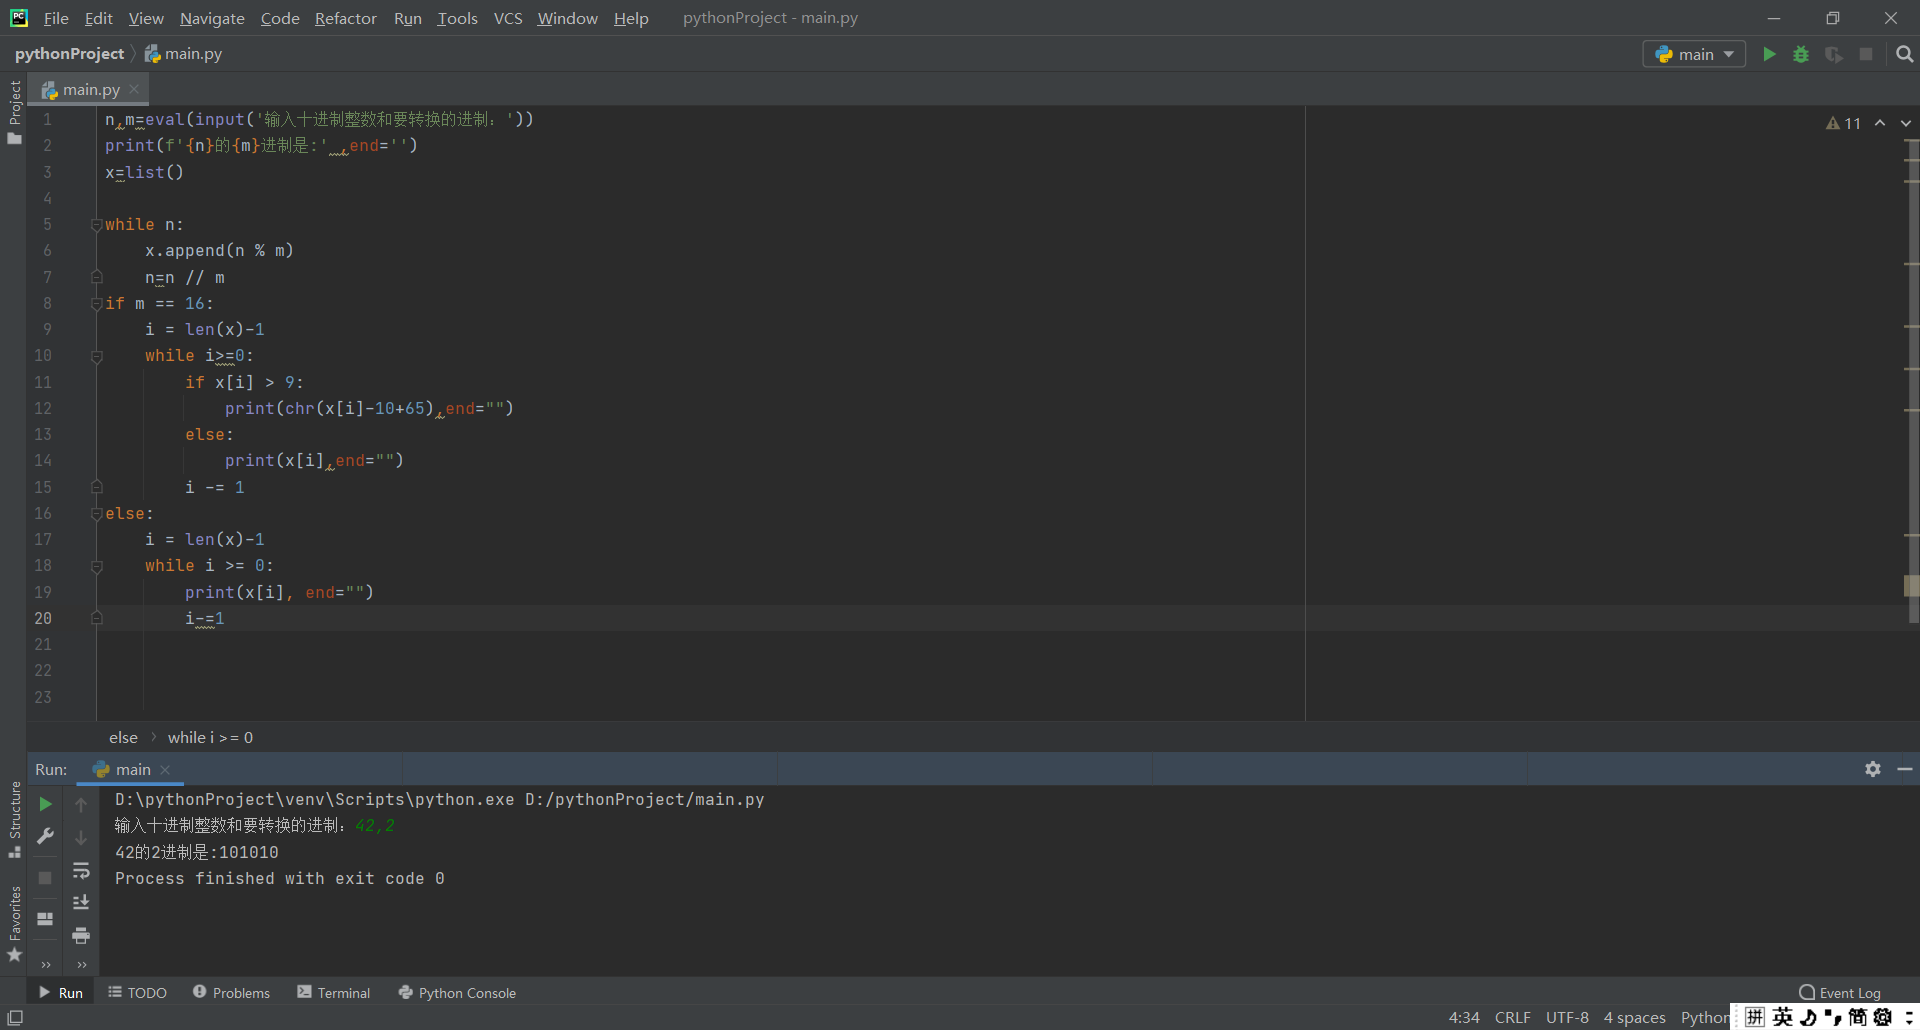
Task: Go to previous highlighted error arrow
Action: click(x=1880, y=123)
